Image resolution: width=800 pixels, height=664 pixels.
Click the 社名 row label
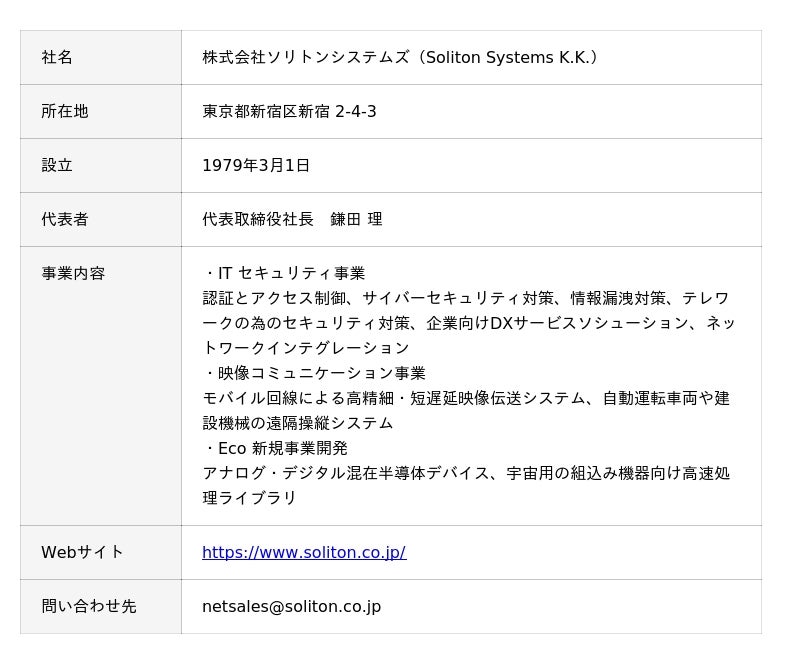click(57, 57)
